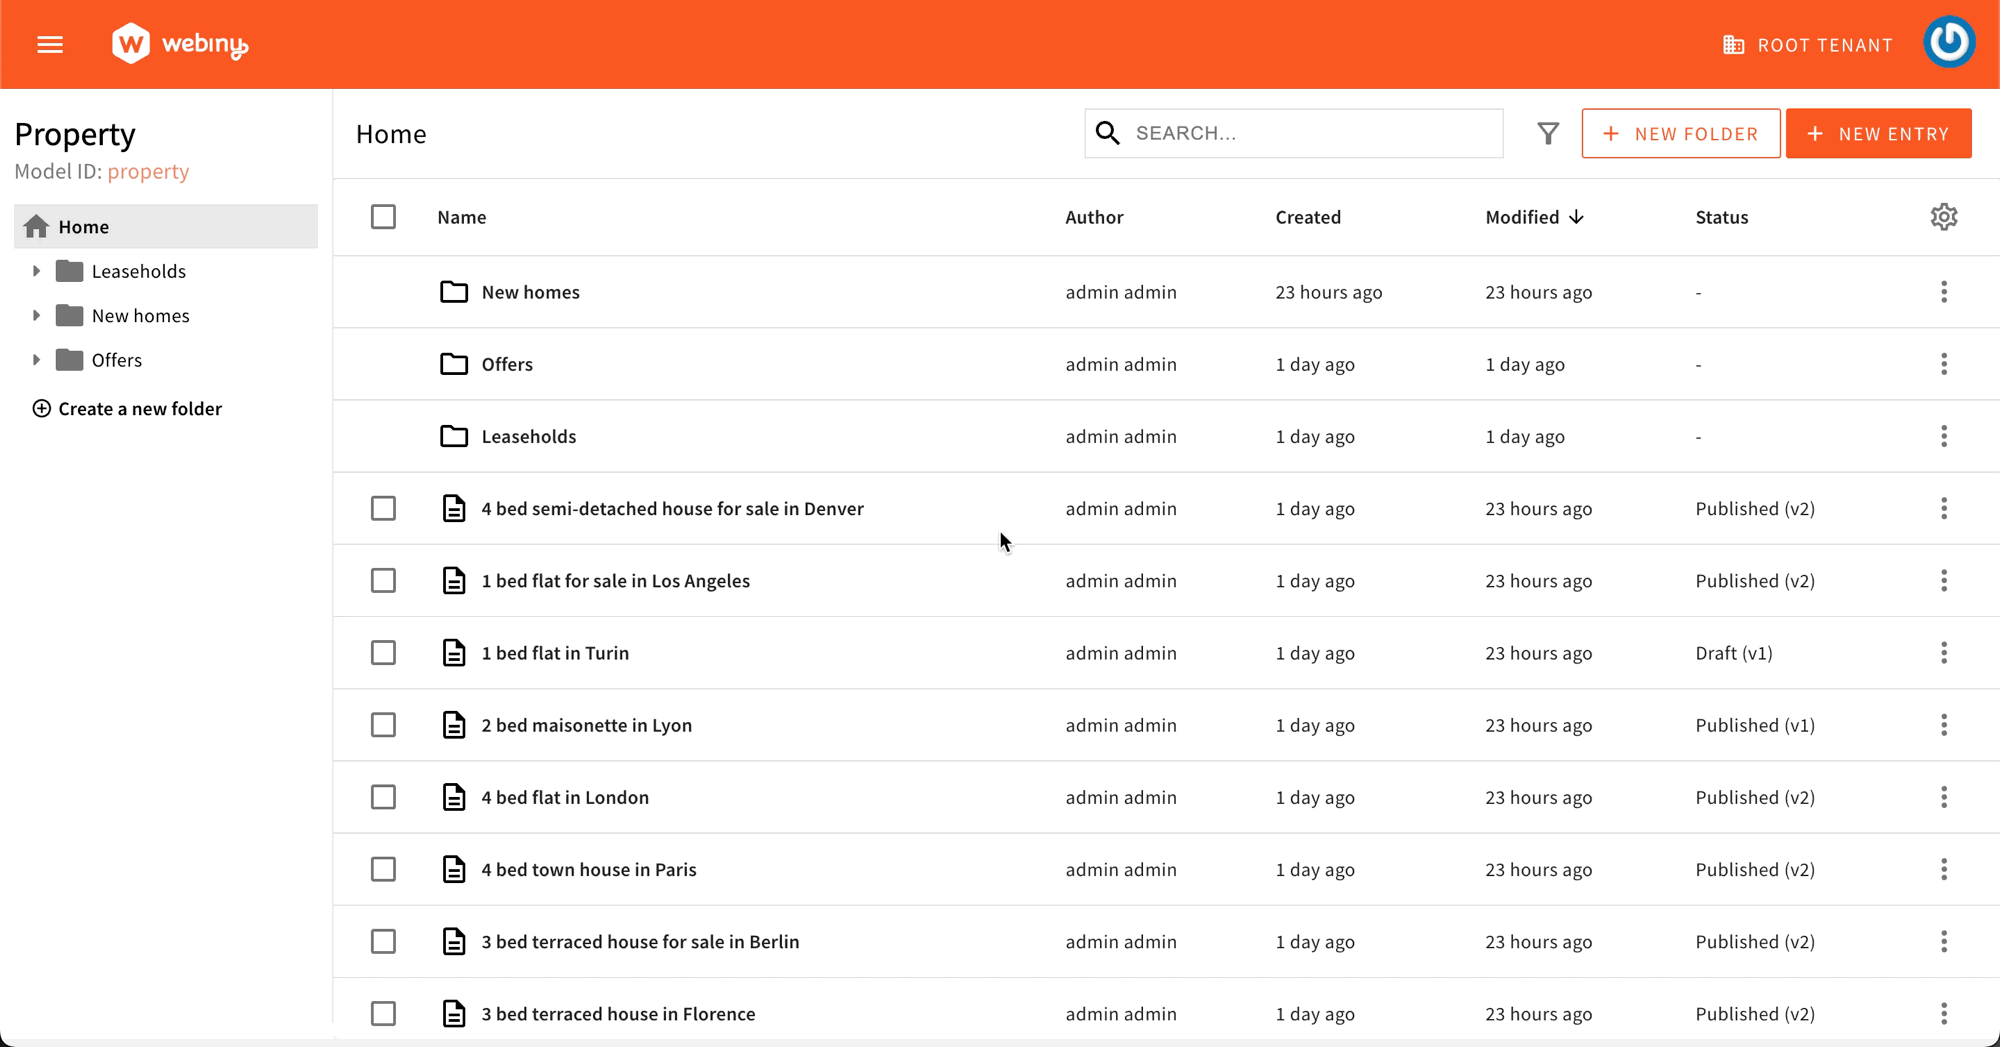Check the box for 4 bed semi-detached house in Denver

pyautogui.click(x=383, y=508)
